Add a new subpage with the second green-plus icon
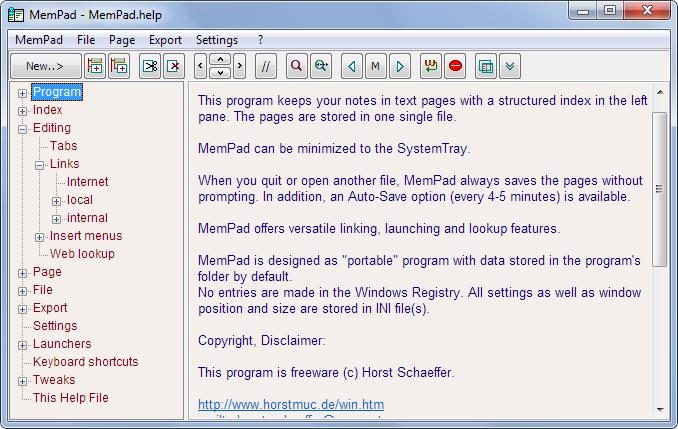 (x=119, y=66)
